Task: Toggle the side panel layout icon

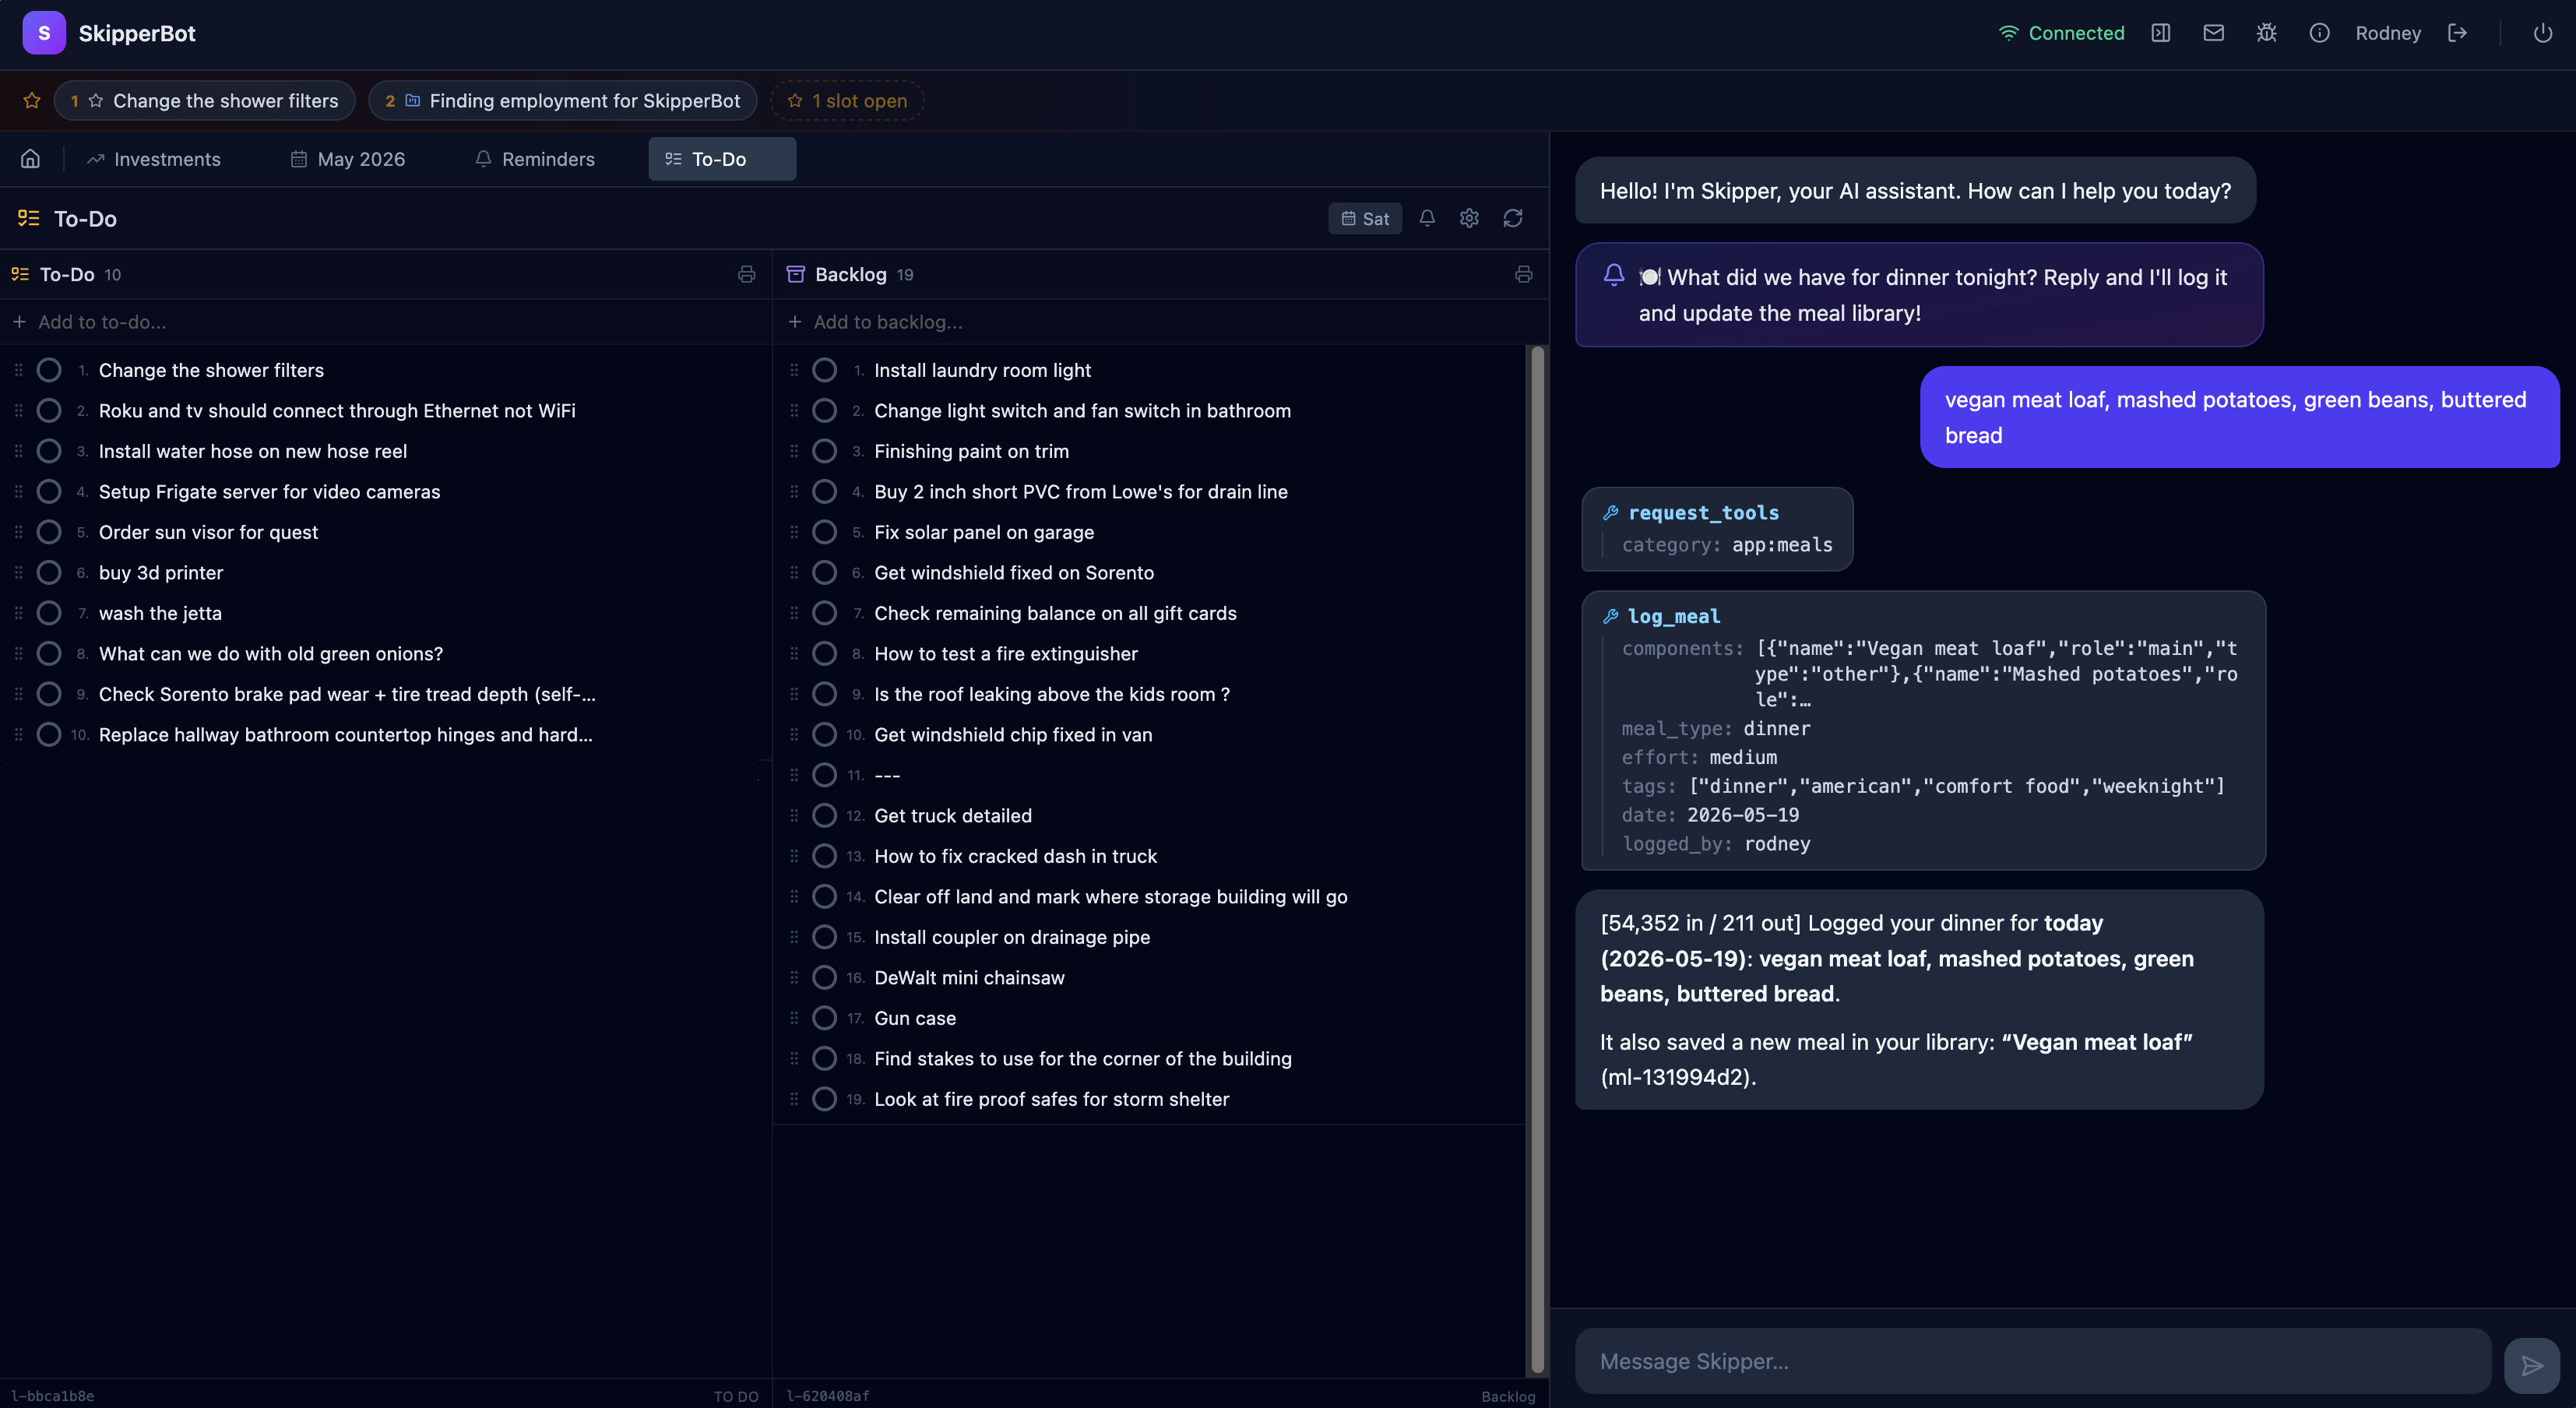Action: tap(2160, 33)
